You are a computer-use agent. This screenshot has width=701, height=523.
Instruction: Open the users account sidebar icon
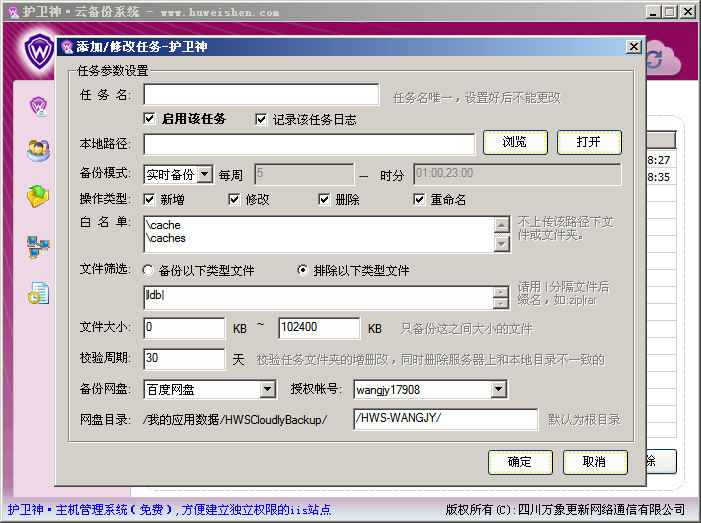(38, 151)
